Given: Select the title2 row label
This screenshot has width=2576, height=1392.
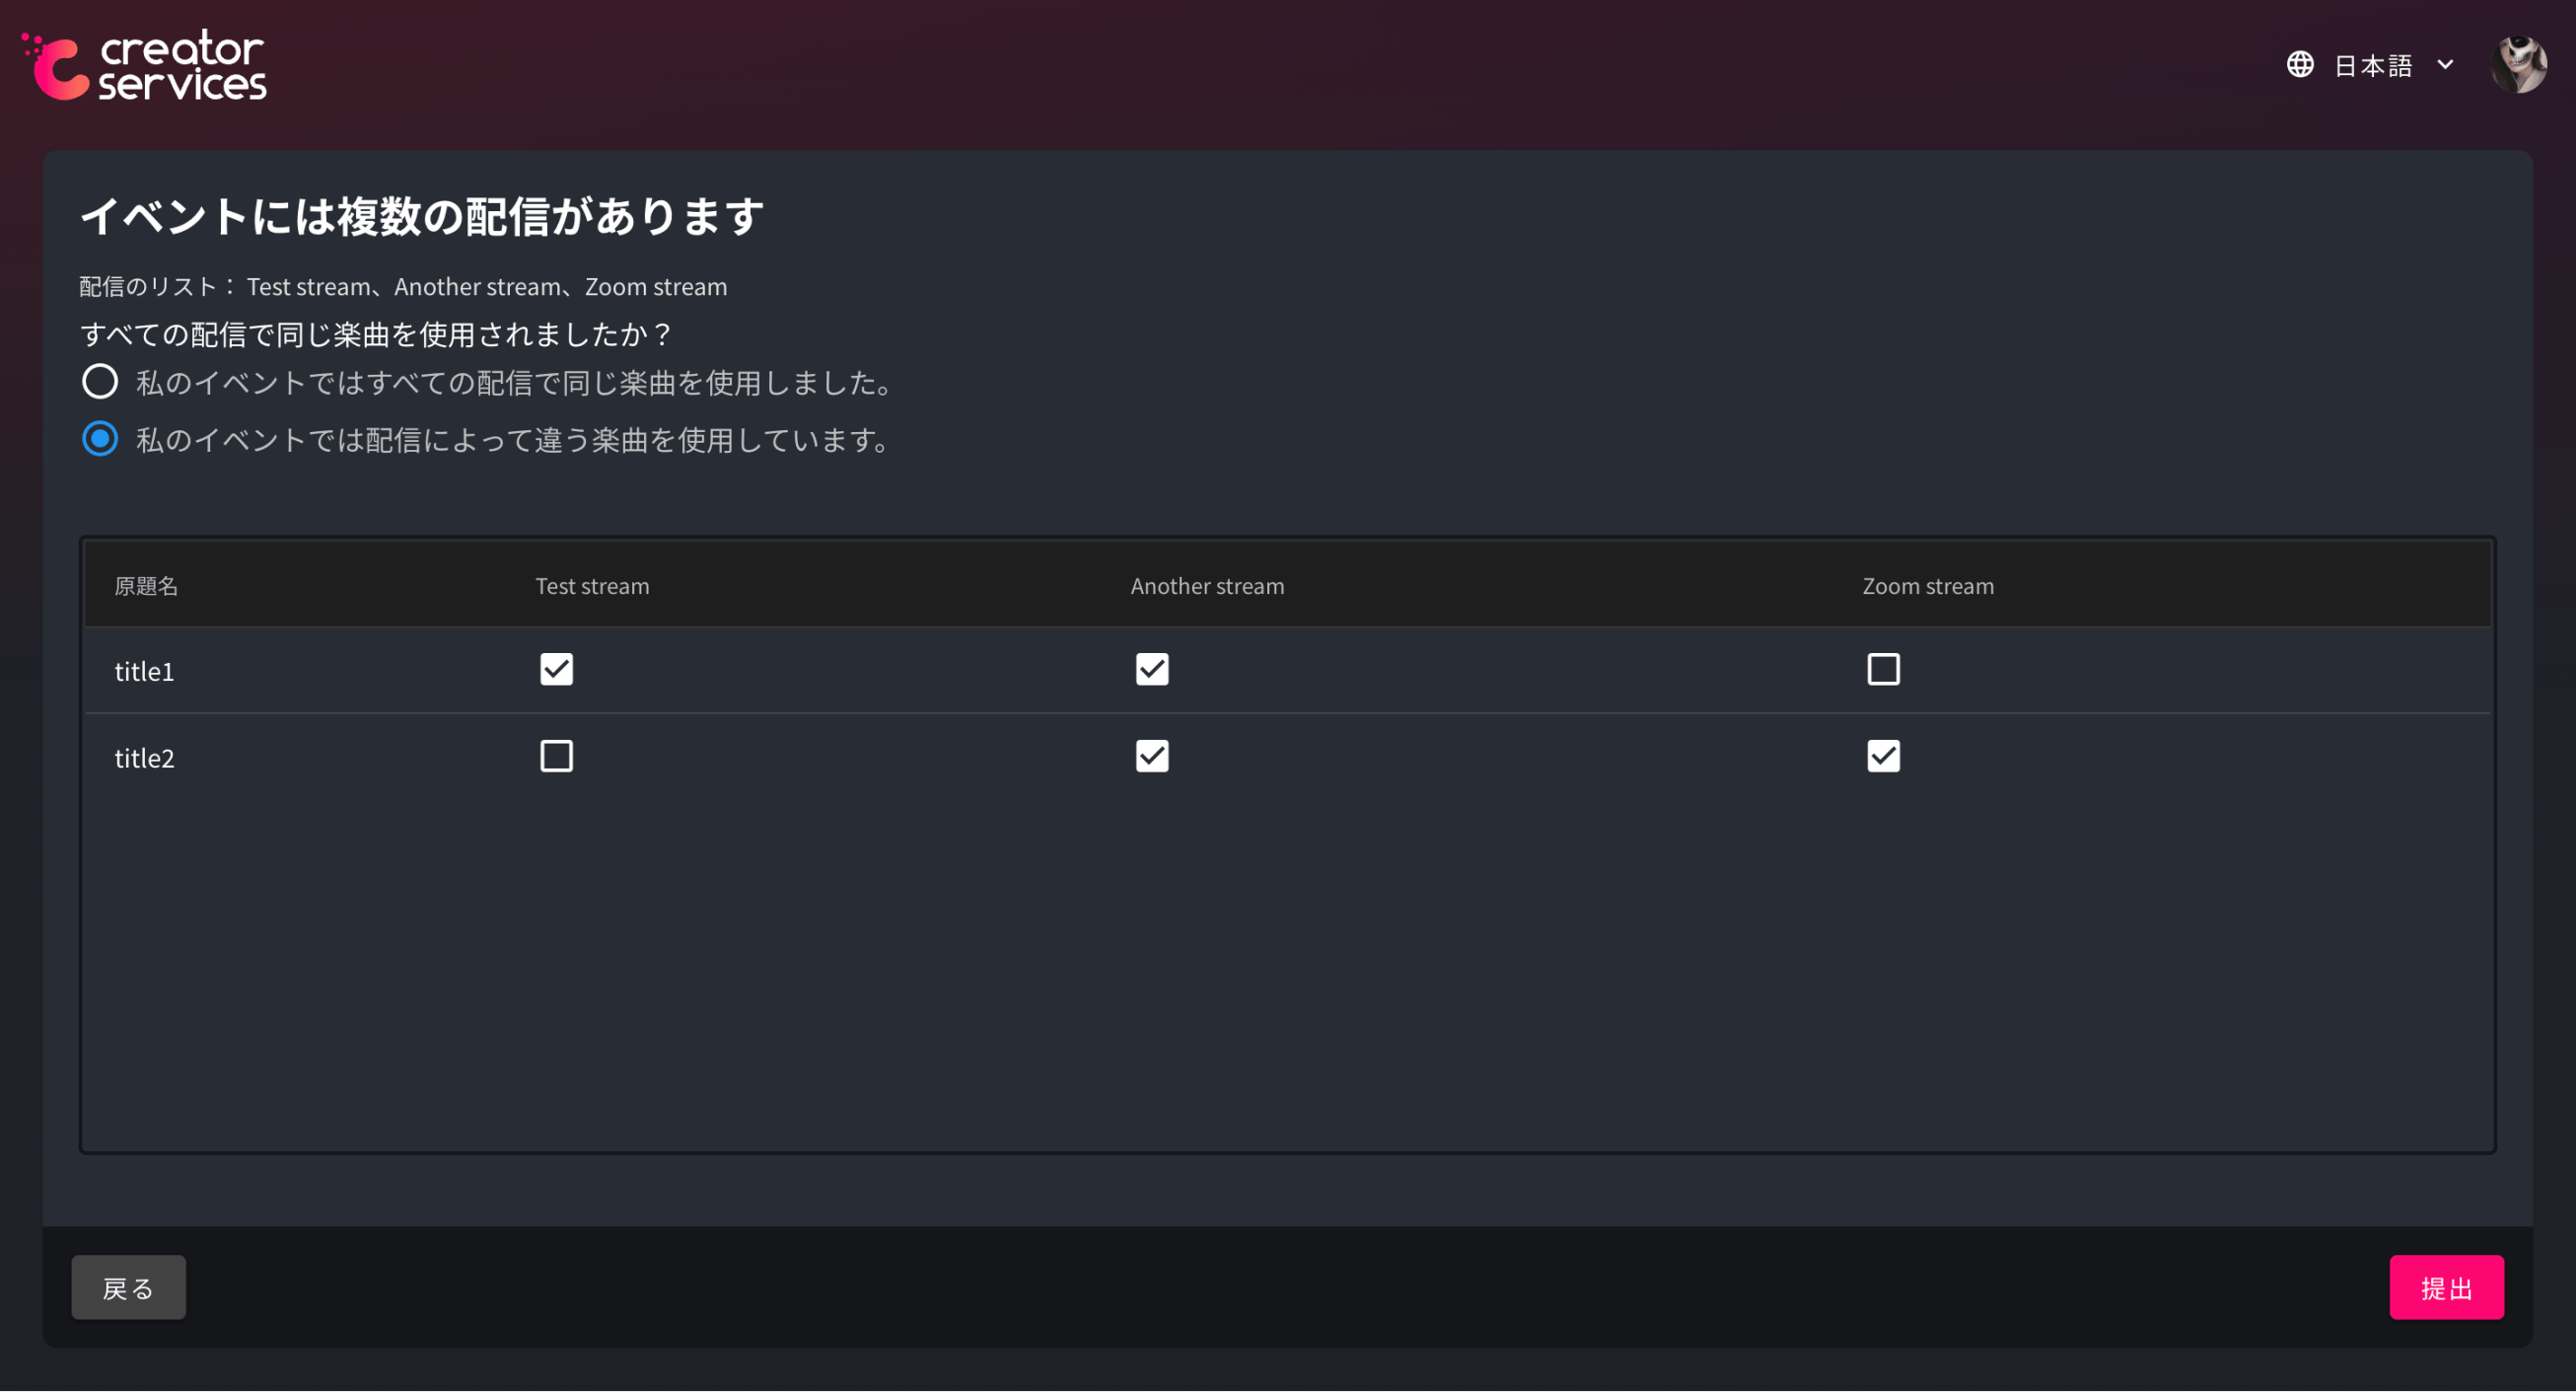Looking at the screenshot, I should coord(144,758).
